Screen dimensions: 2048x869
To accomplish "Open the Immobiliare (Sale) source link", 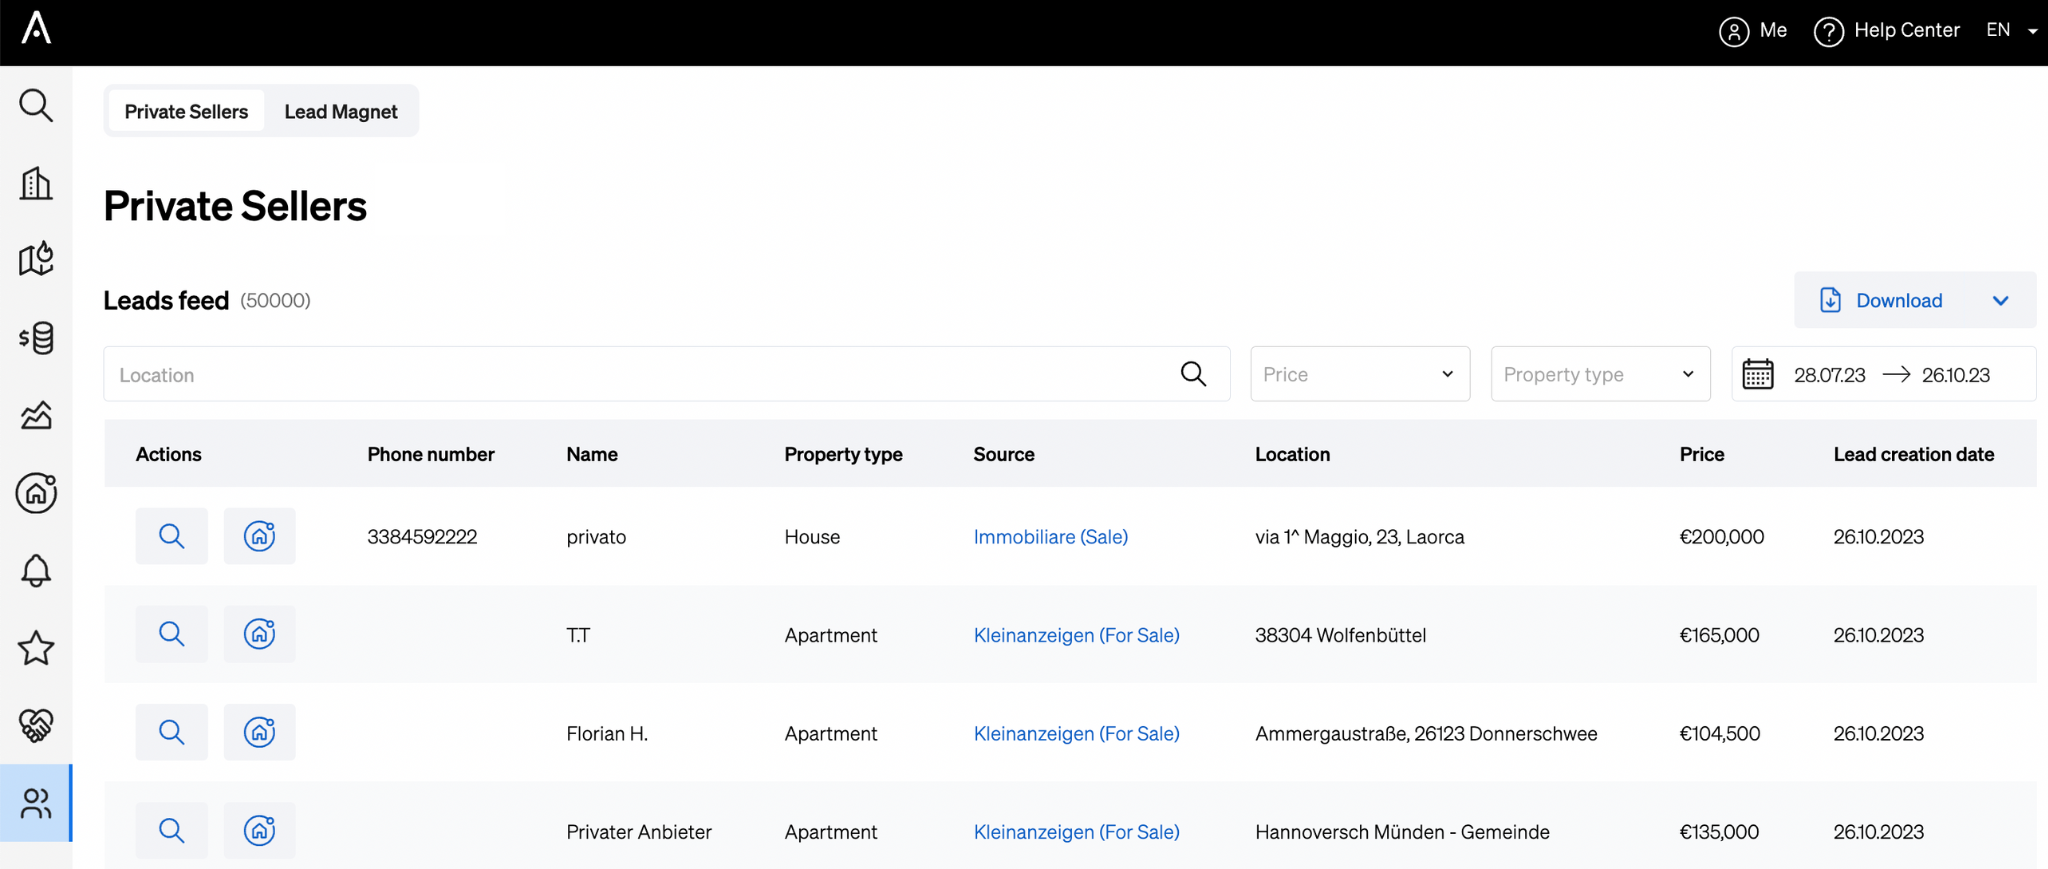I will (x=1050, y=537).
